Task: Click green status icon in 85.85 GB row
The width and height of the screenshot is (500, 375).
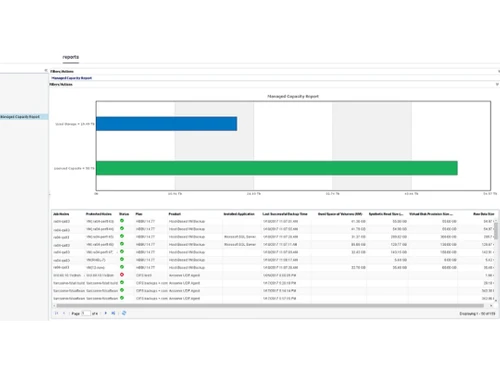Action: tap(122, 244)
